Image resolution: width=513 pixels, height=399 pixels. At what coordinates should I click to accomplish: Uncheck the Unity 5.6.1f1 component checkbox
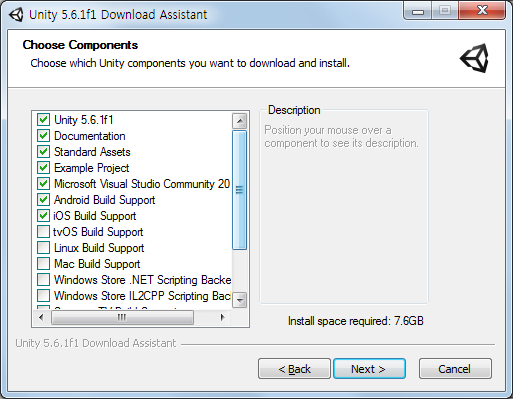43,119
